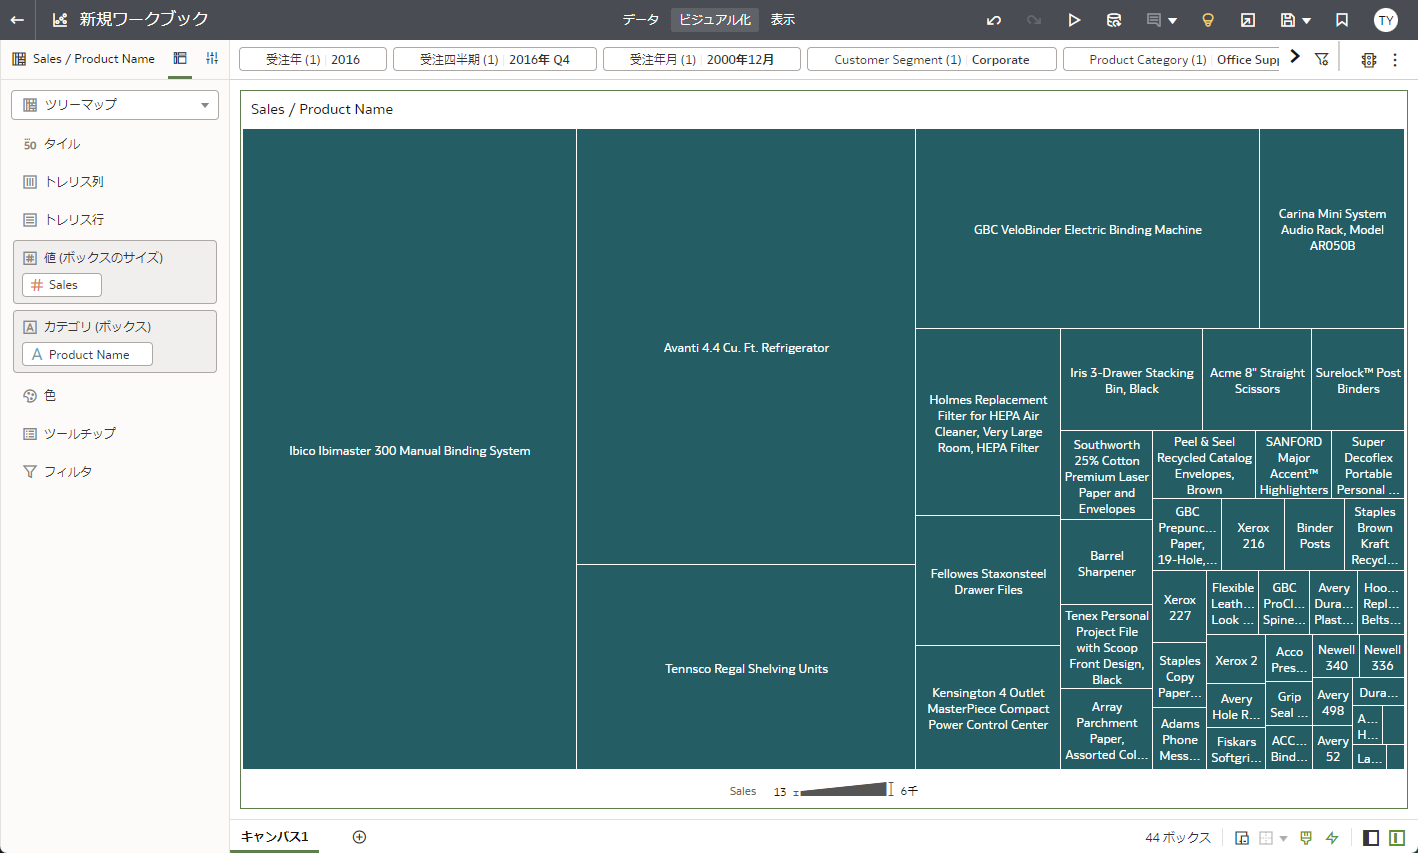Screen dimensions: 1418x853
Task: Run the workbook preview with the play icon
Action: [x=1074, y=20]
